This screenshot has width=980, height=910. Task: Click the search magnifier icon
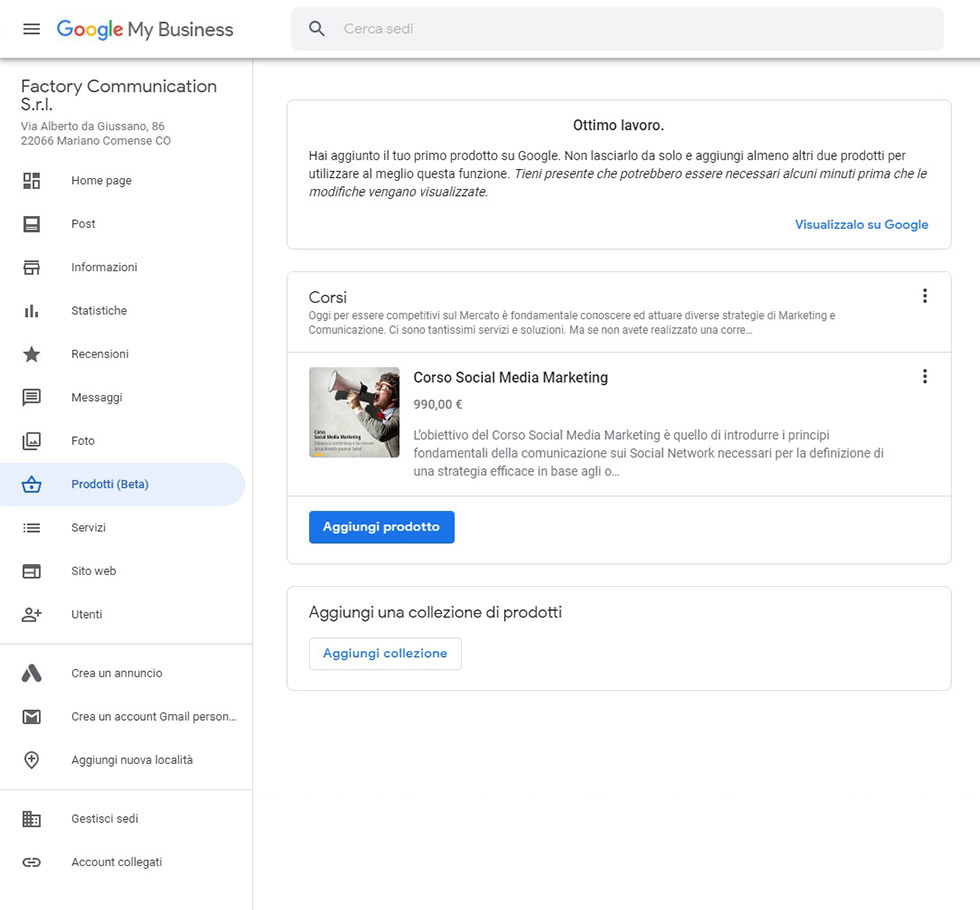click(317, 29)
